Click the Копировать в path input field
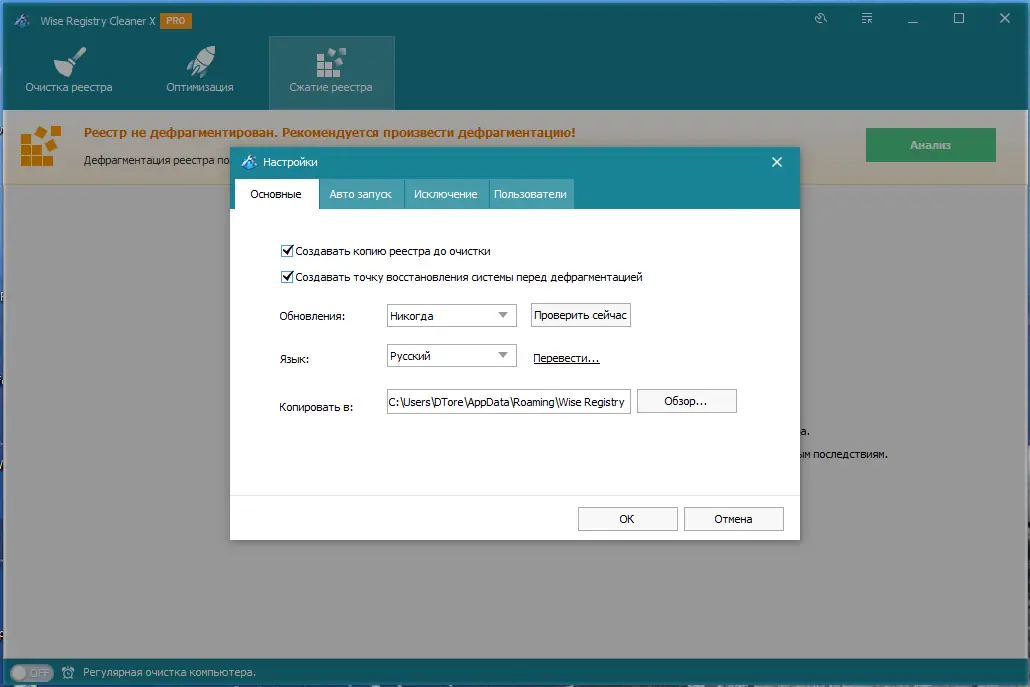Screen dimensions: 1030x687 tap(508, 401)
